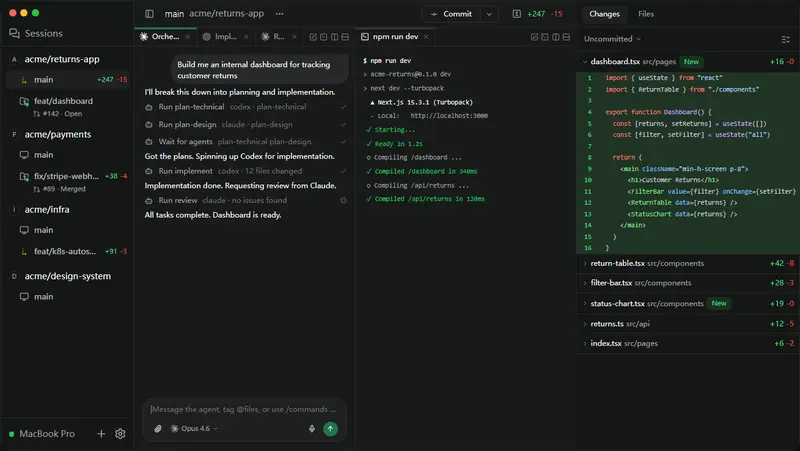Open the Uncommitted dropdown
Viewport: 800px width, 451px height.
tap(612, 39)
